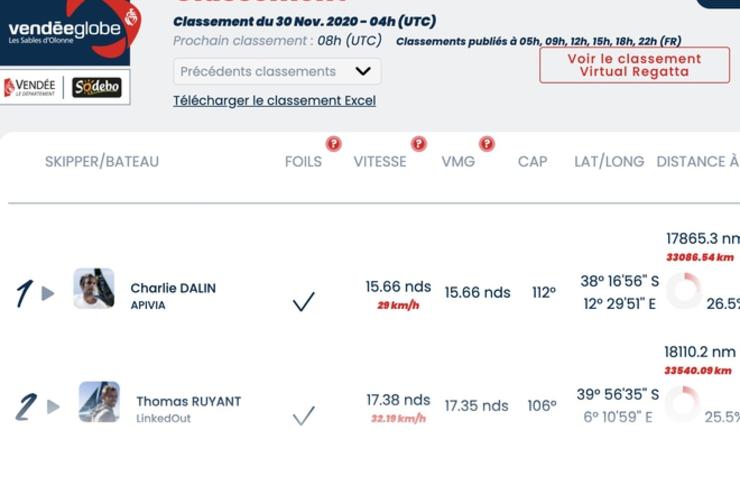Click the Vendée Globe logo

pos(66,32)
